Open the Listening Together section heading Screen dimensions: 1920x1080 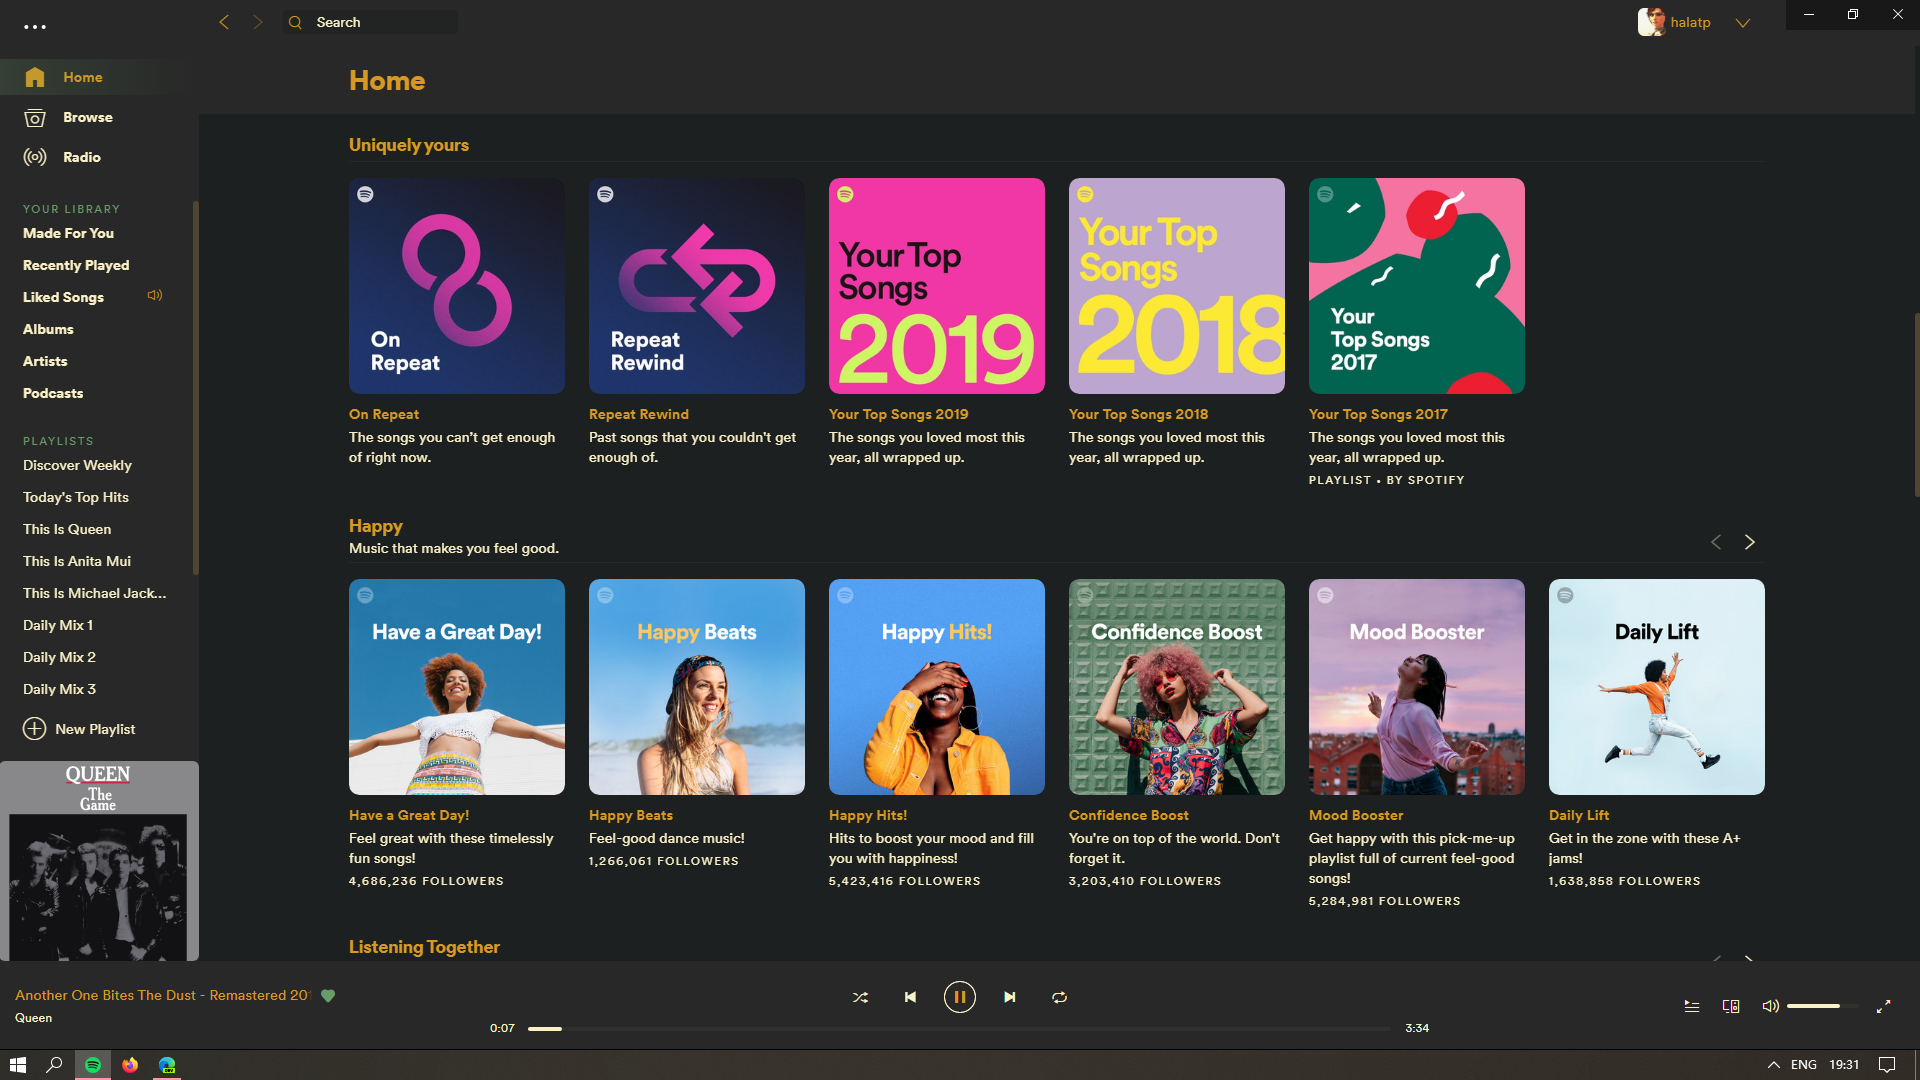[x=424, y=947]
